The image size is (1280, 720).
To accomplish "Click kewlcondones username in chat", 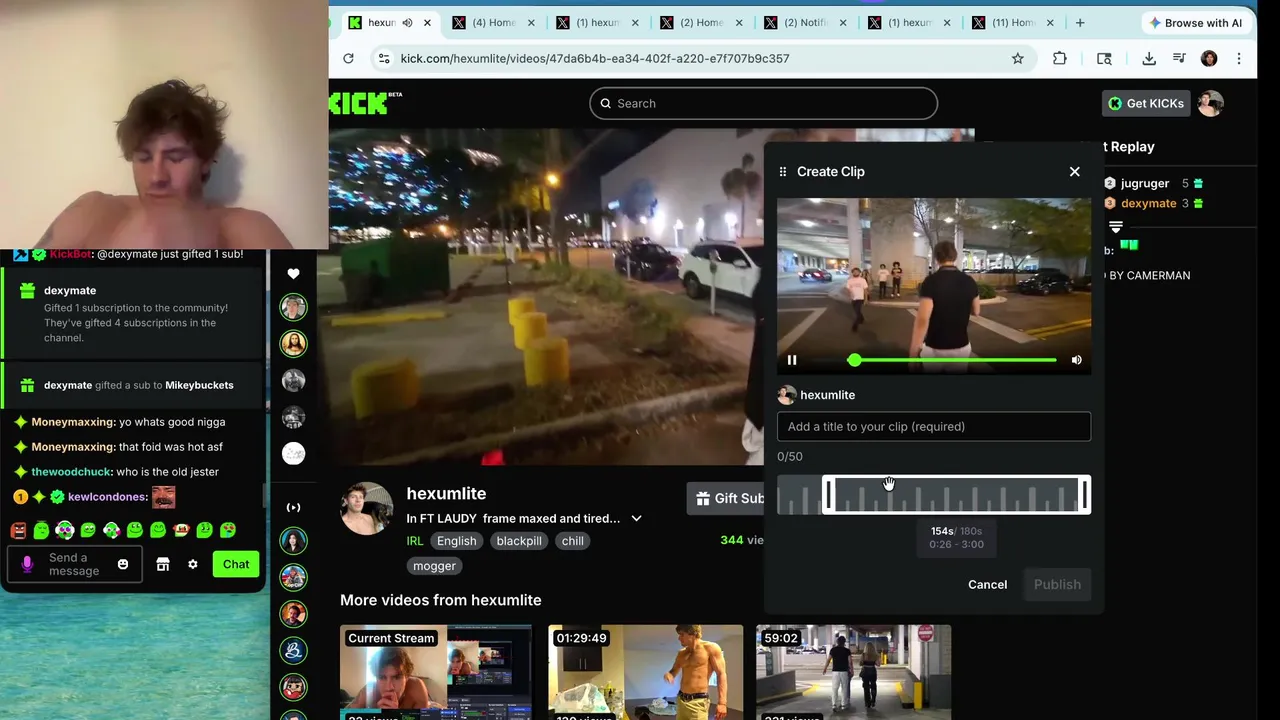I will (x=107, y=497).
